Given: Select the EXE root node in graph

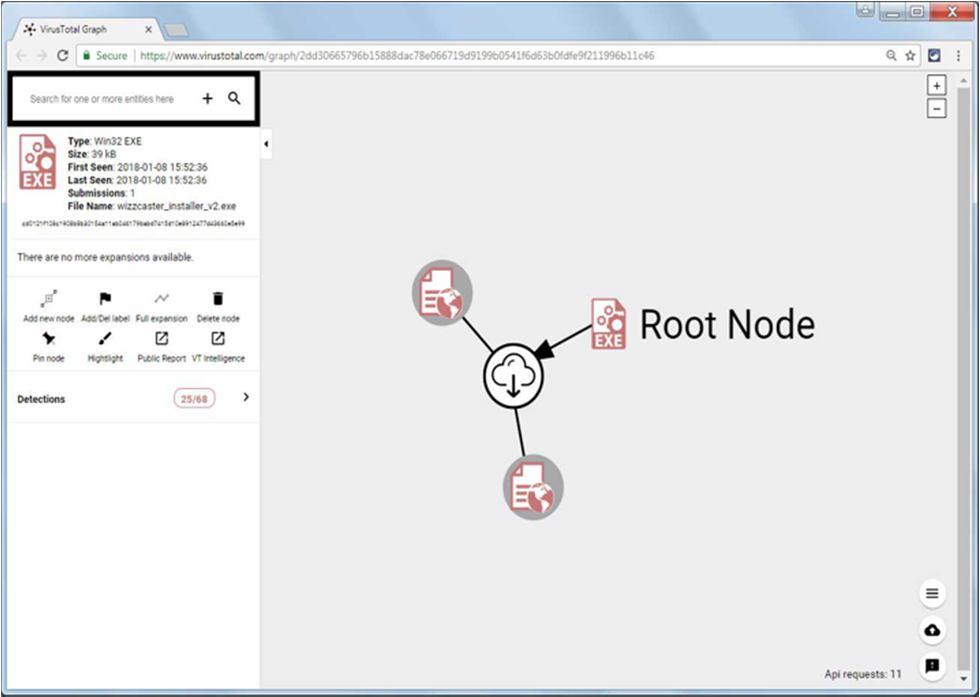Looking at the screenshot, I should pos(608,324).
